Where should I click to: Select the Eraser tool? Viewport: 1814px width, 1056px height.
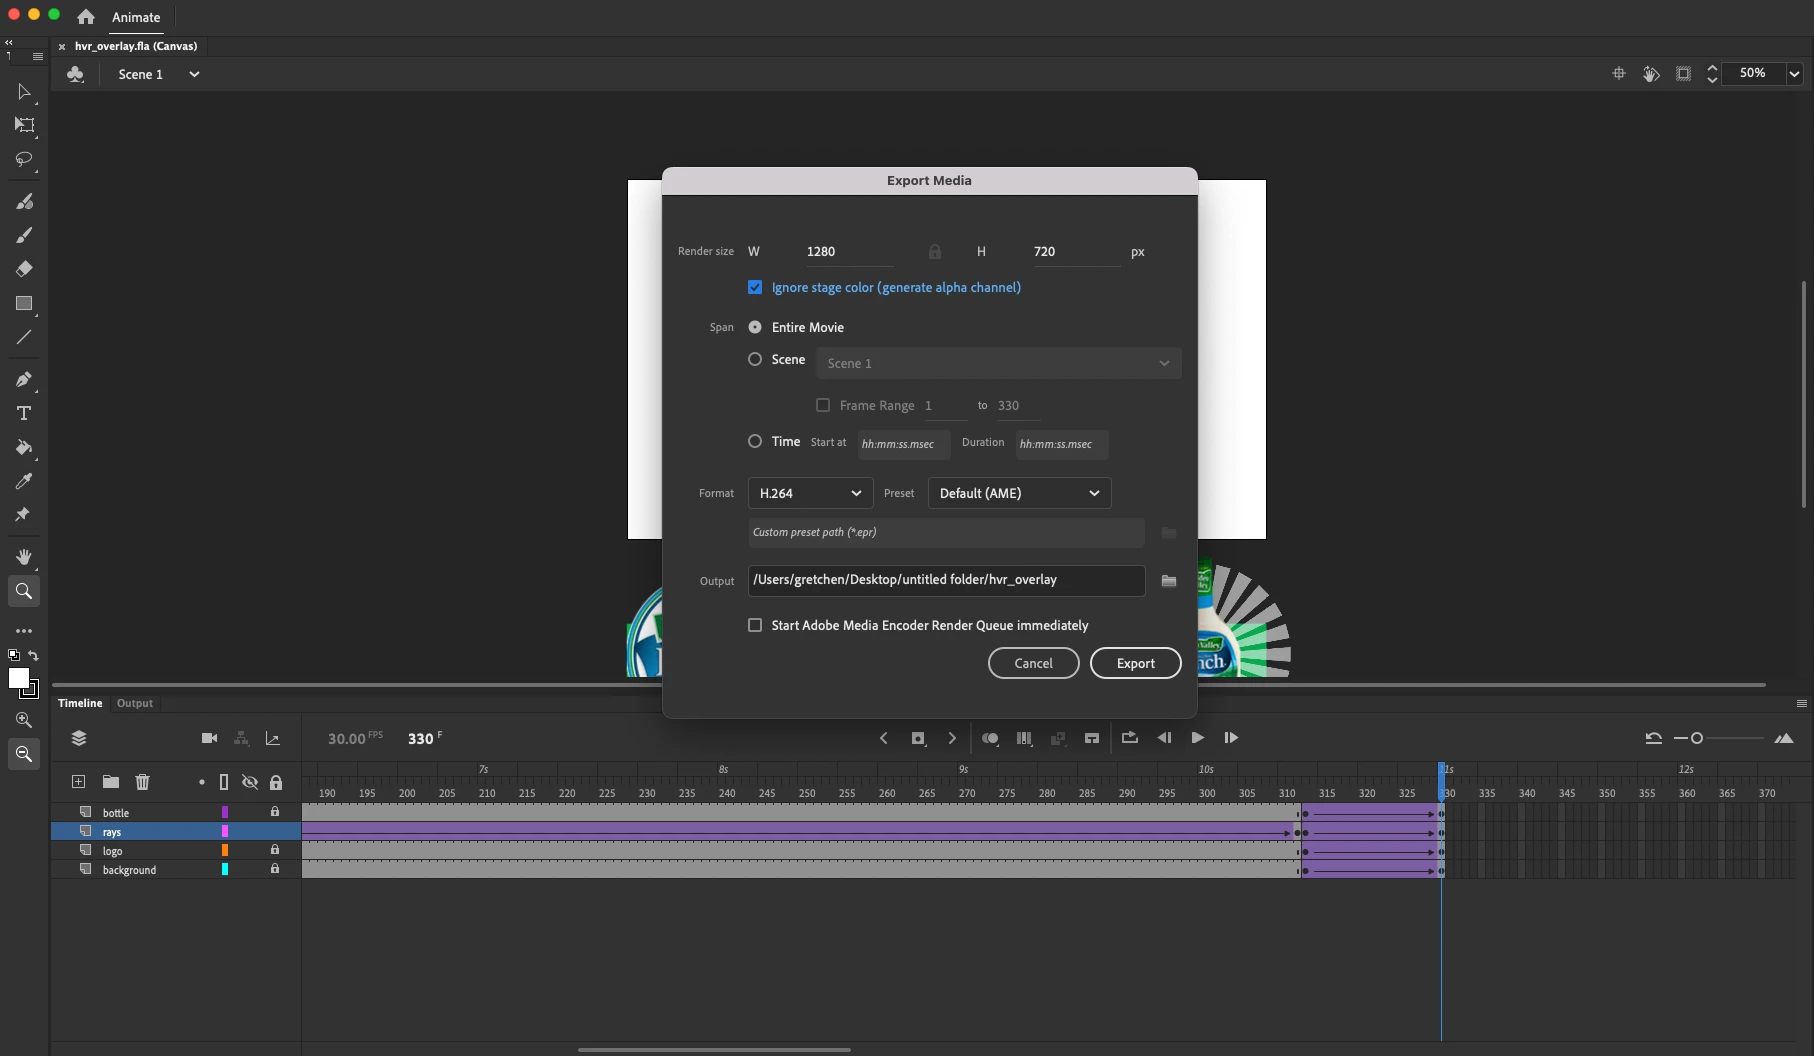coord(24,269)
